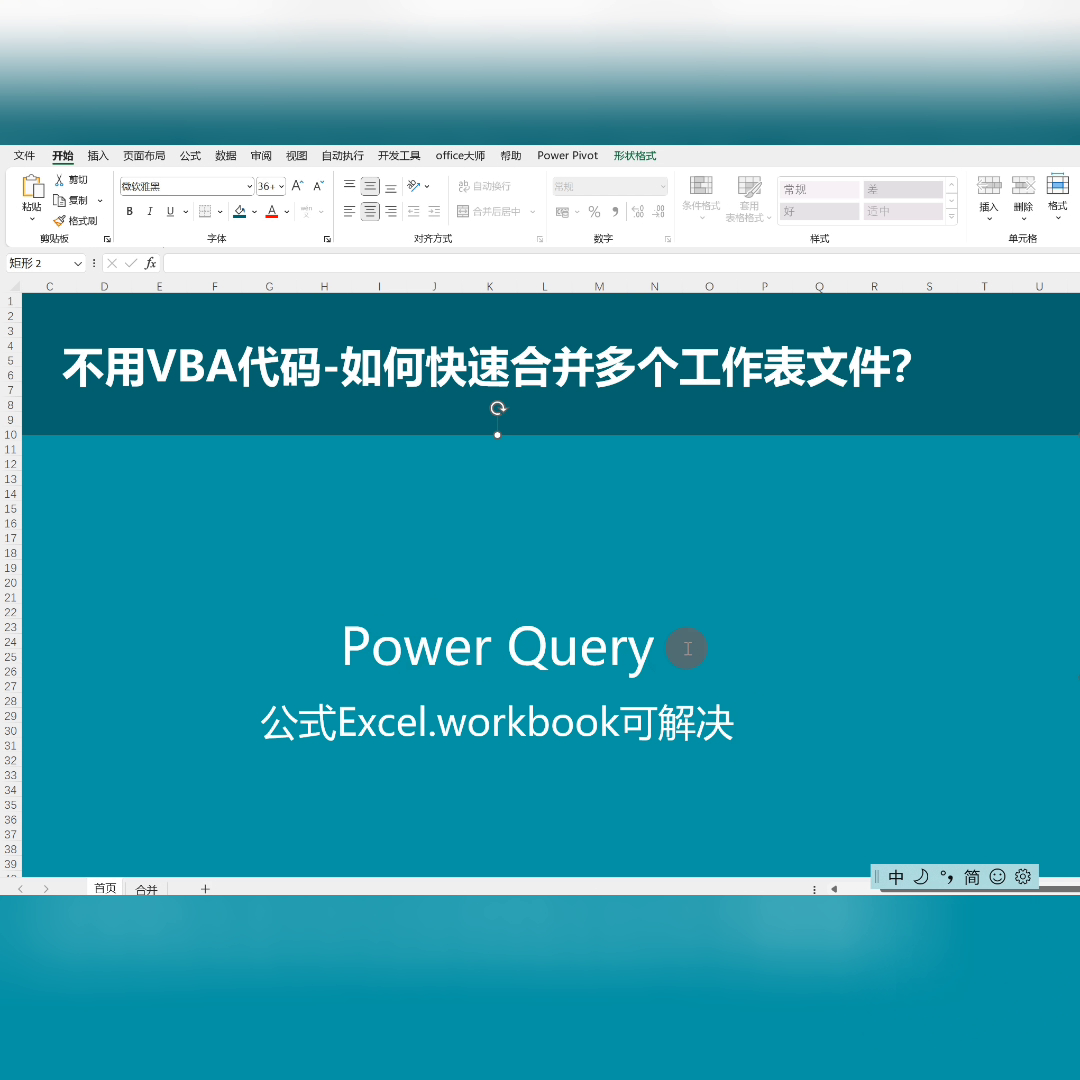Decrease the indent

coord(413,211)
